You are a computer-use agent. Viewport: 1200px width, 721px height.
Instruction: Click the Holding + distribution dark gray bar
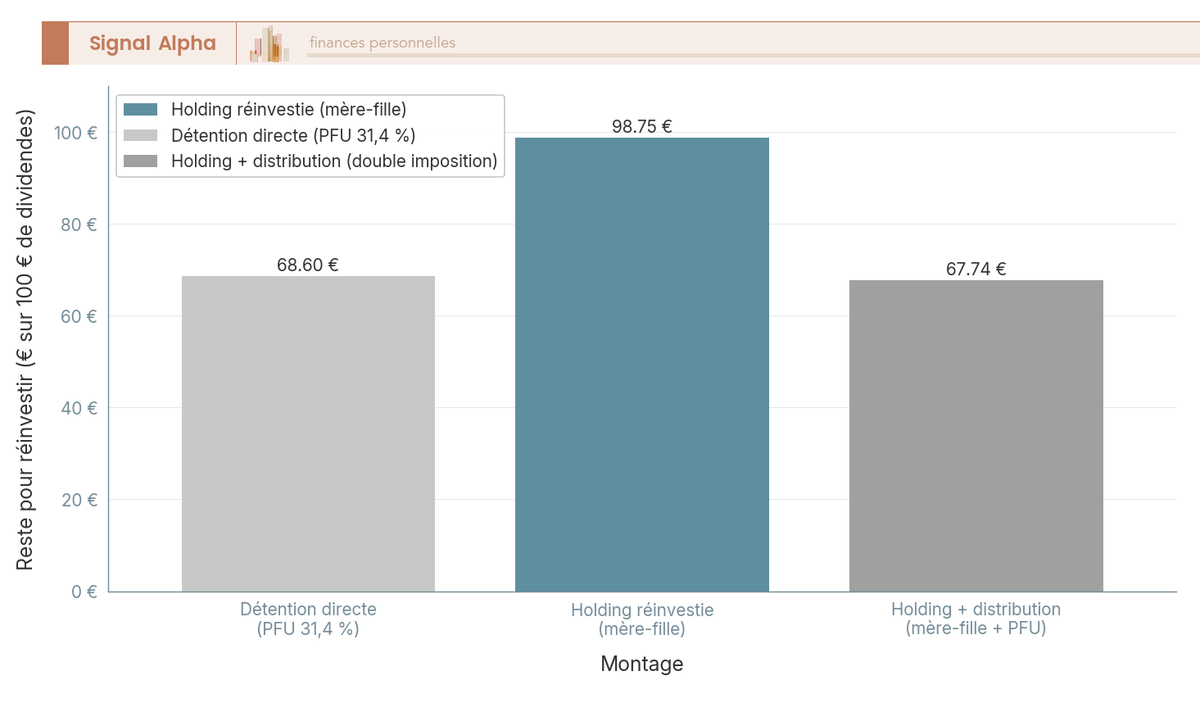pos(976,436)
